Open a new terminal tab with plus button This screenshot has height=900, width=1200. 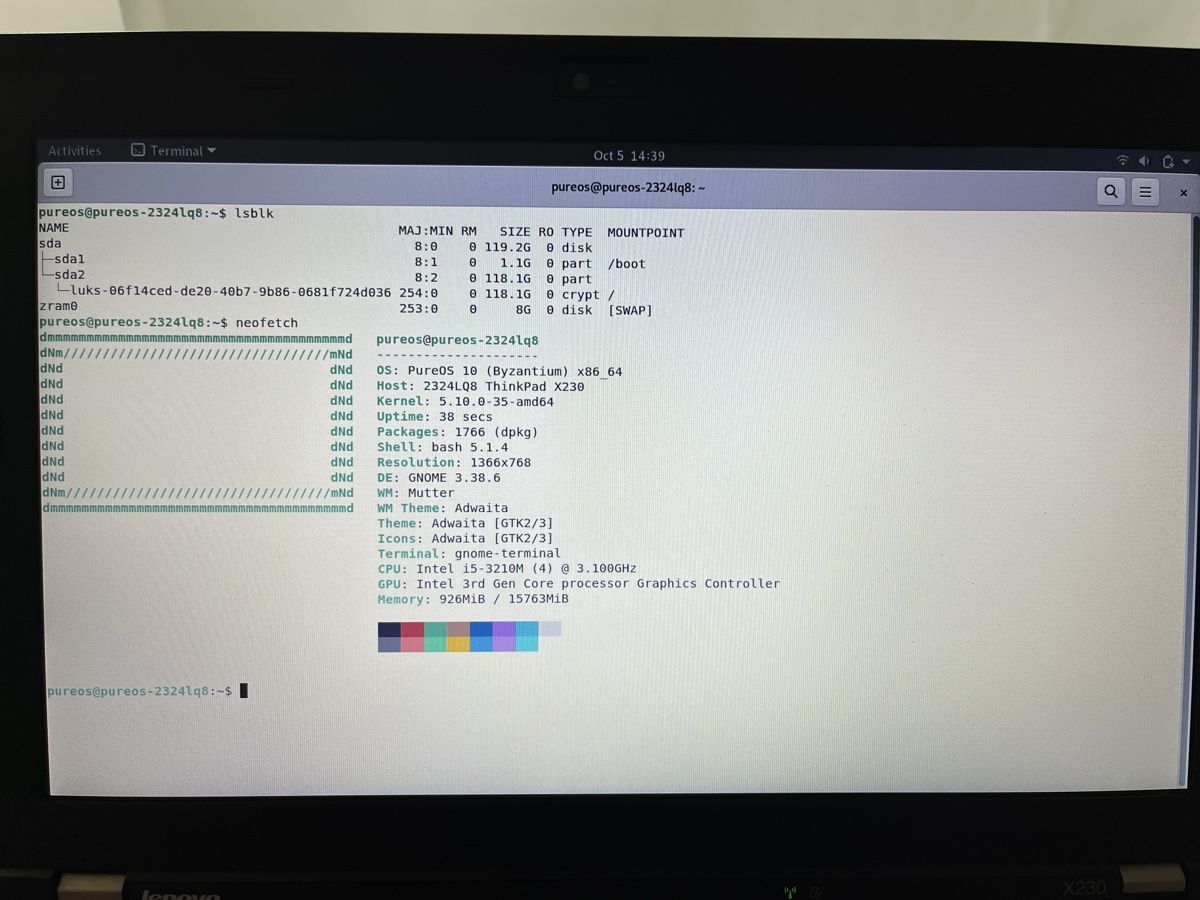pyautogui.click(x=58, y=182)
